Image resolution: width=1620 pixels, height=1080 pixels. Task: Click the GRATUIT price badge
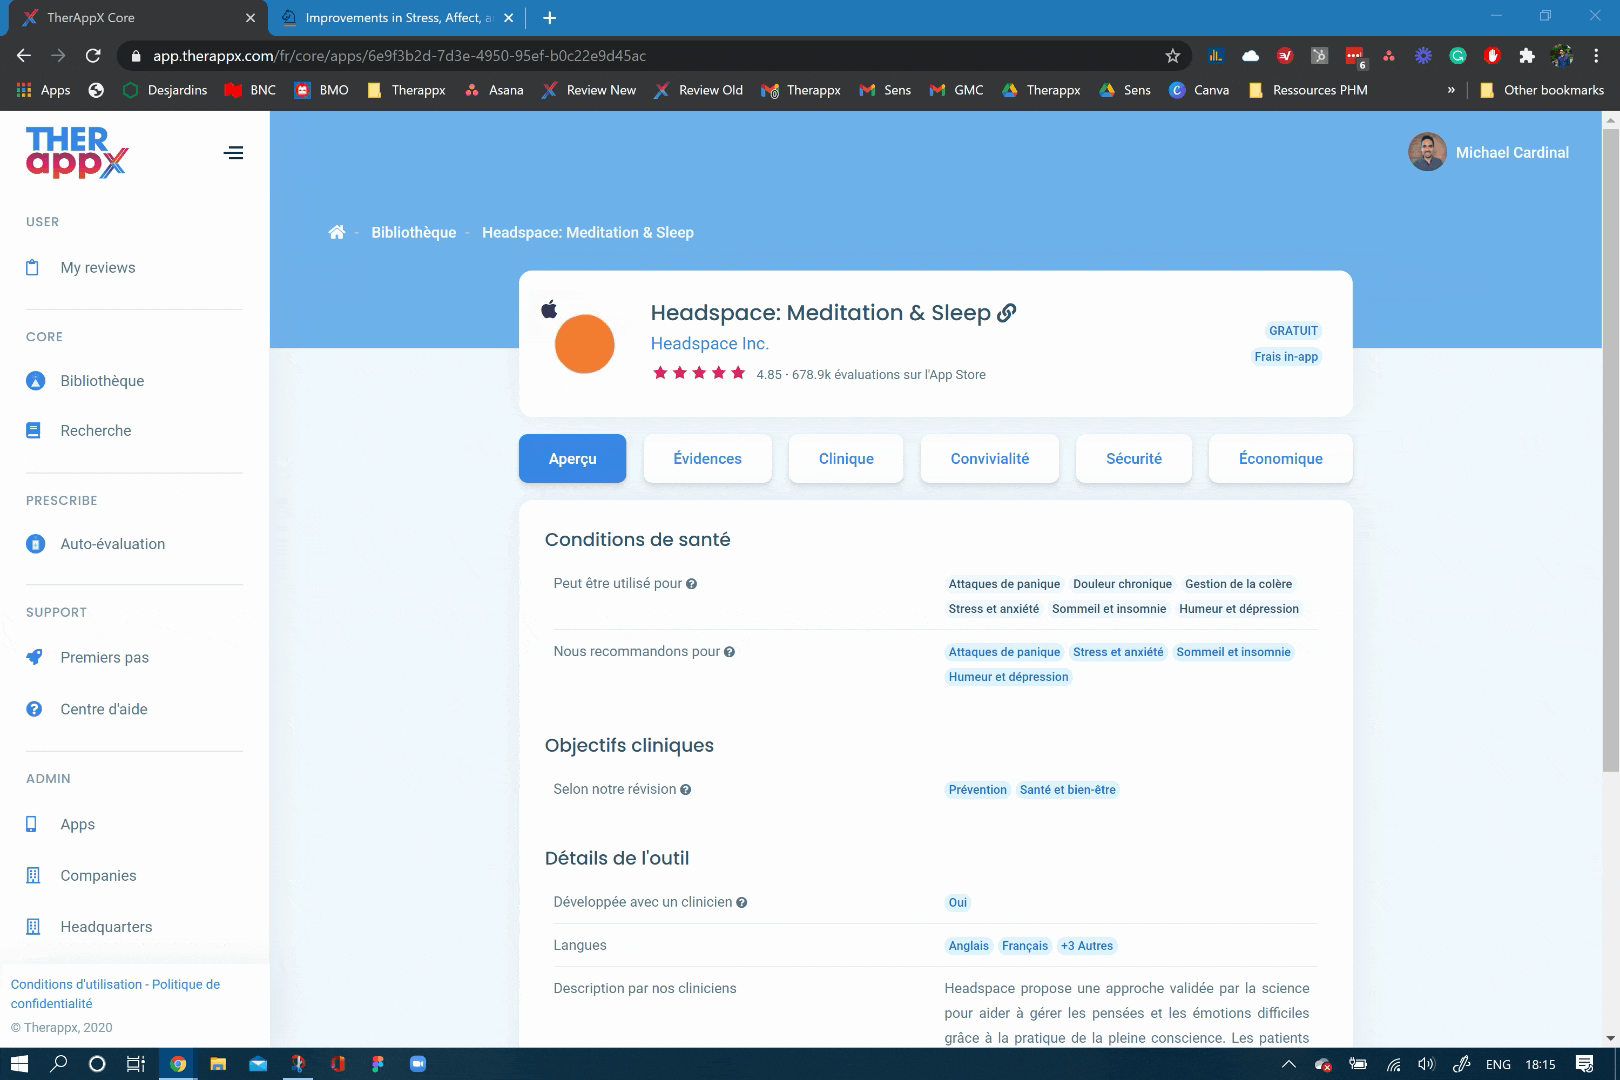[x=1293, y=331]
